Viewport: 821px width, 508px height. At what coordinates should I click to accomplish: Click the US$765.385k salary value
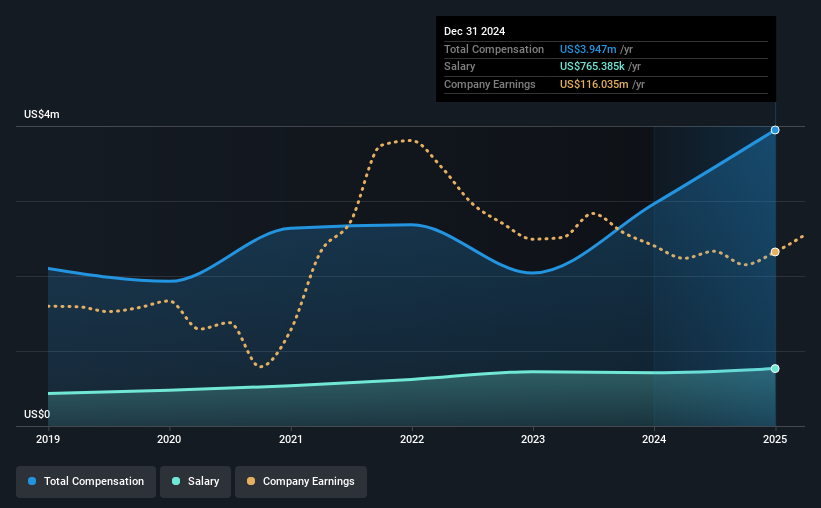[592, 67]
